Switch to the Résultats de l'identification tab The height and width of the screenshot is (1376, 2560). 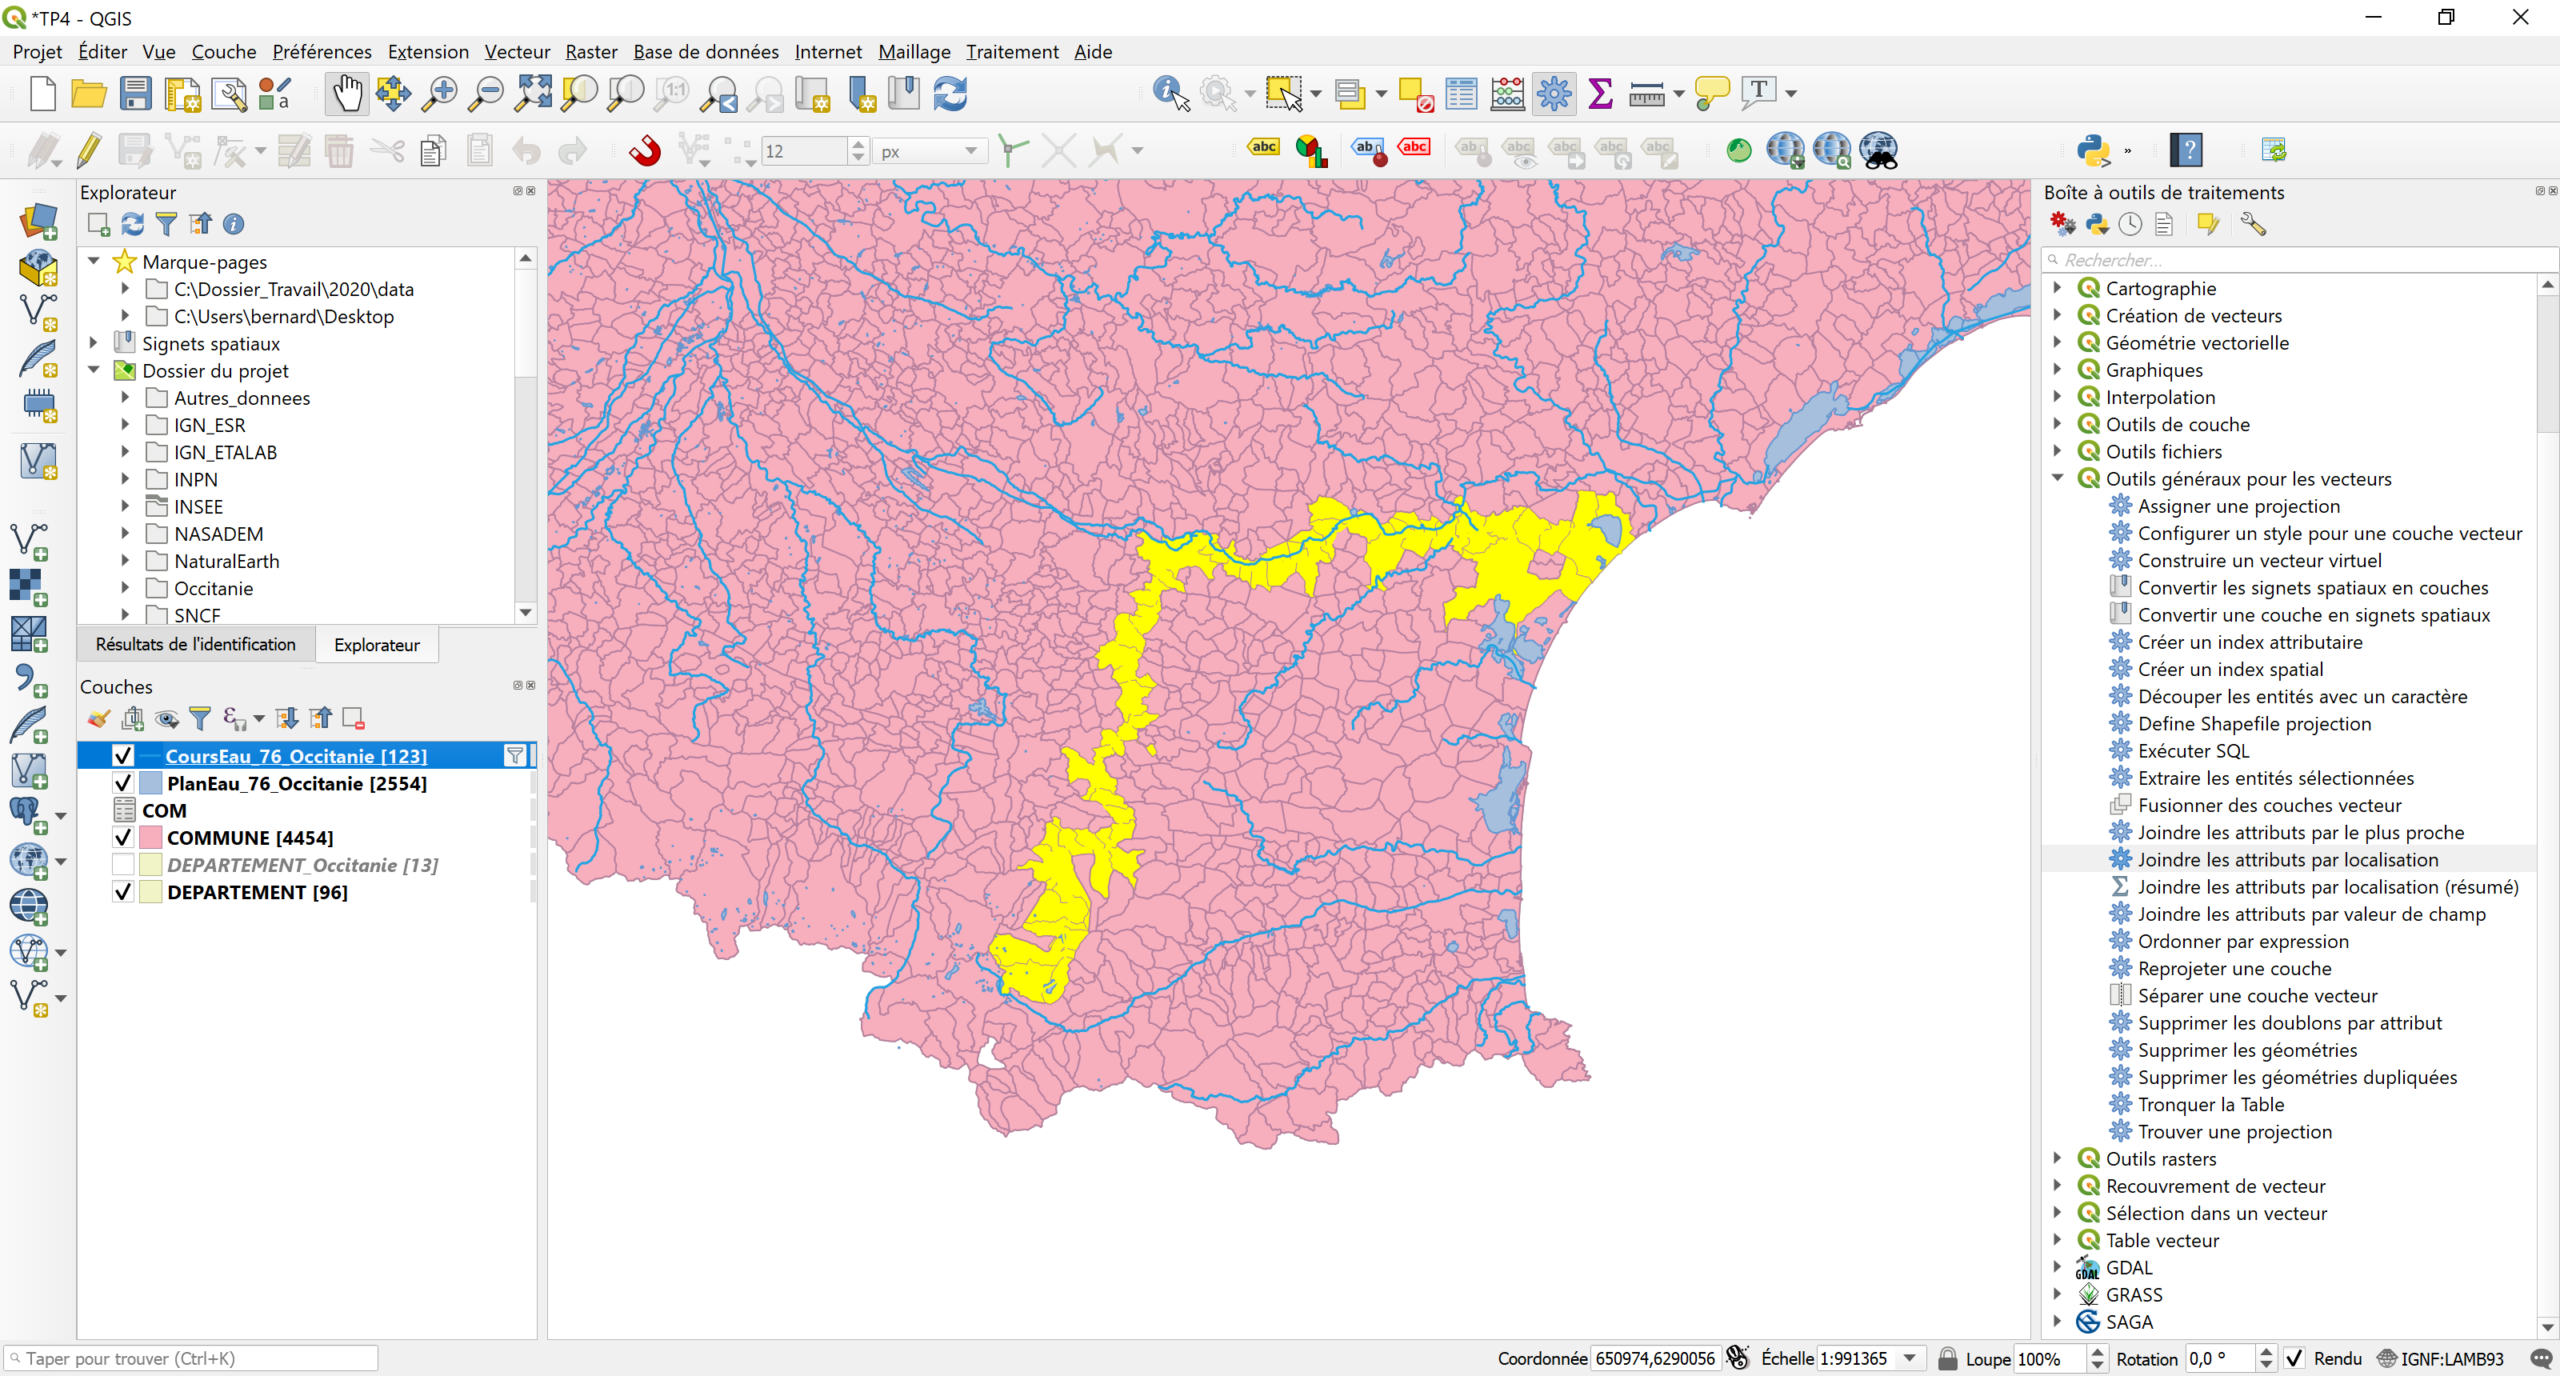pos(194,644)
